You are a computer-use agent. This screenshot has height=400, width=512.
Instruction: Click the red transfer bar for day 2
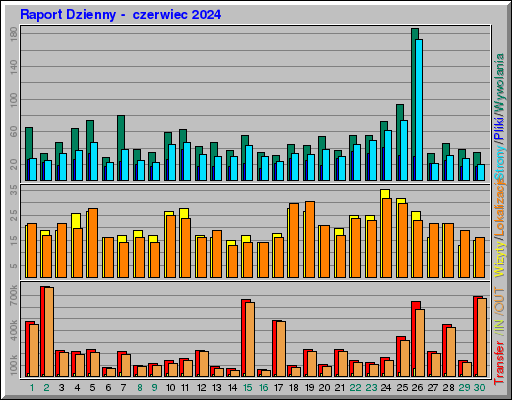pyautogui.click(x=42, y=331)
